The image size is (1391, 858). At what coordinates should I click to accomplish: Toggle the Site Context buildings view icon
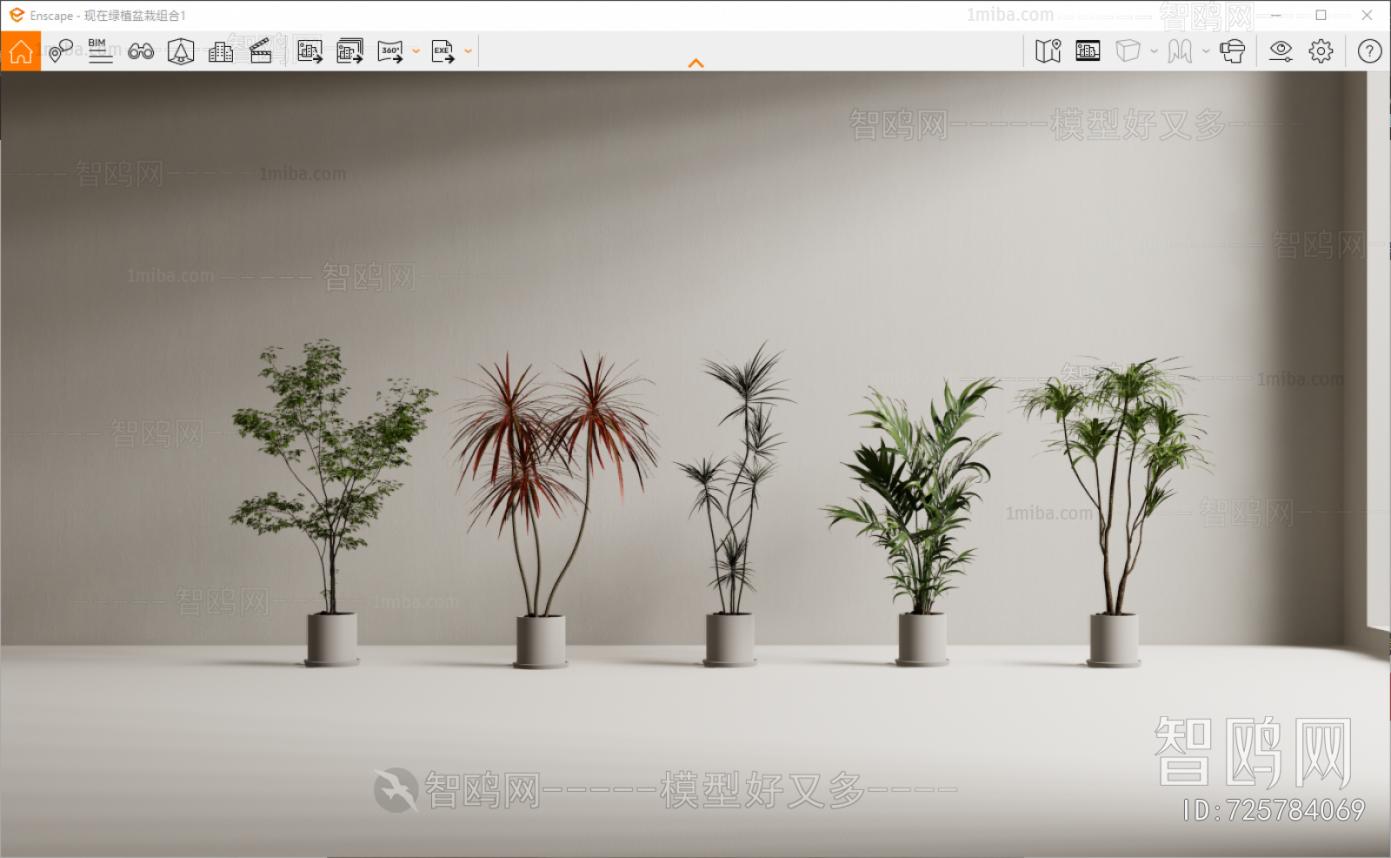click(1088, 51)
